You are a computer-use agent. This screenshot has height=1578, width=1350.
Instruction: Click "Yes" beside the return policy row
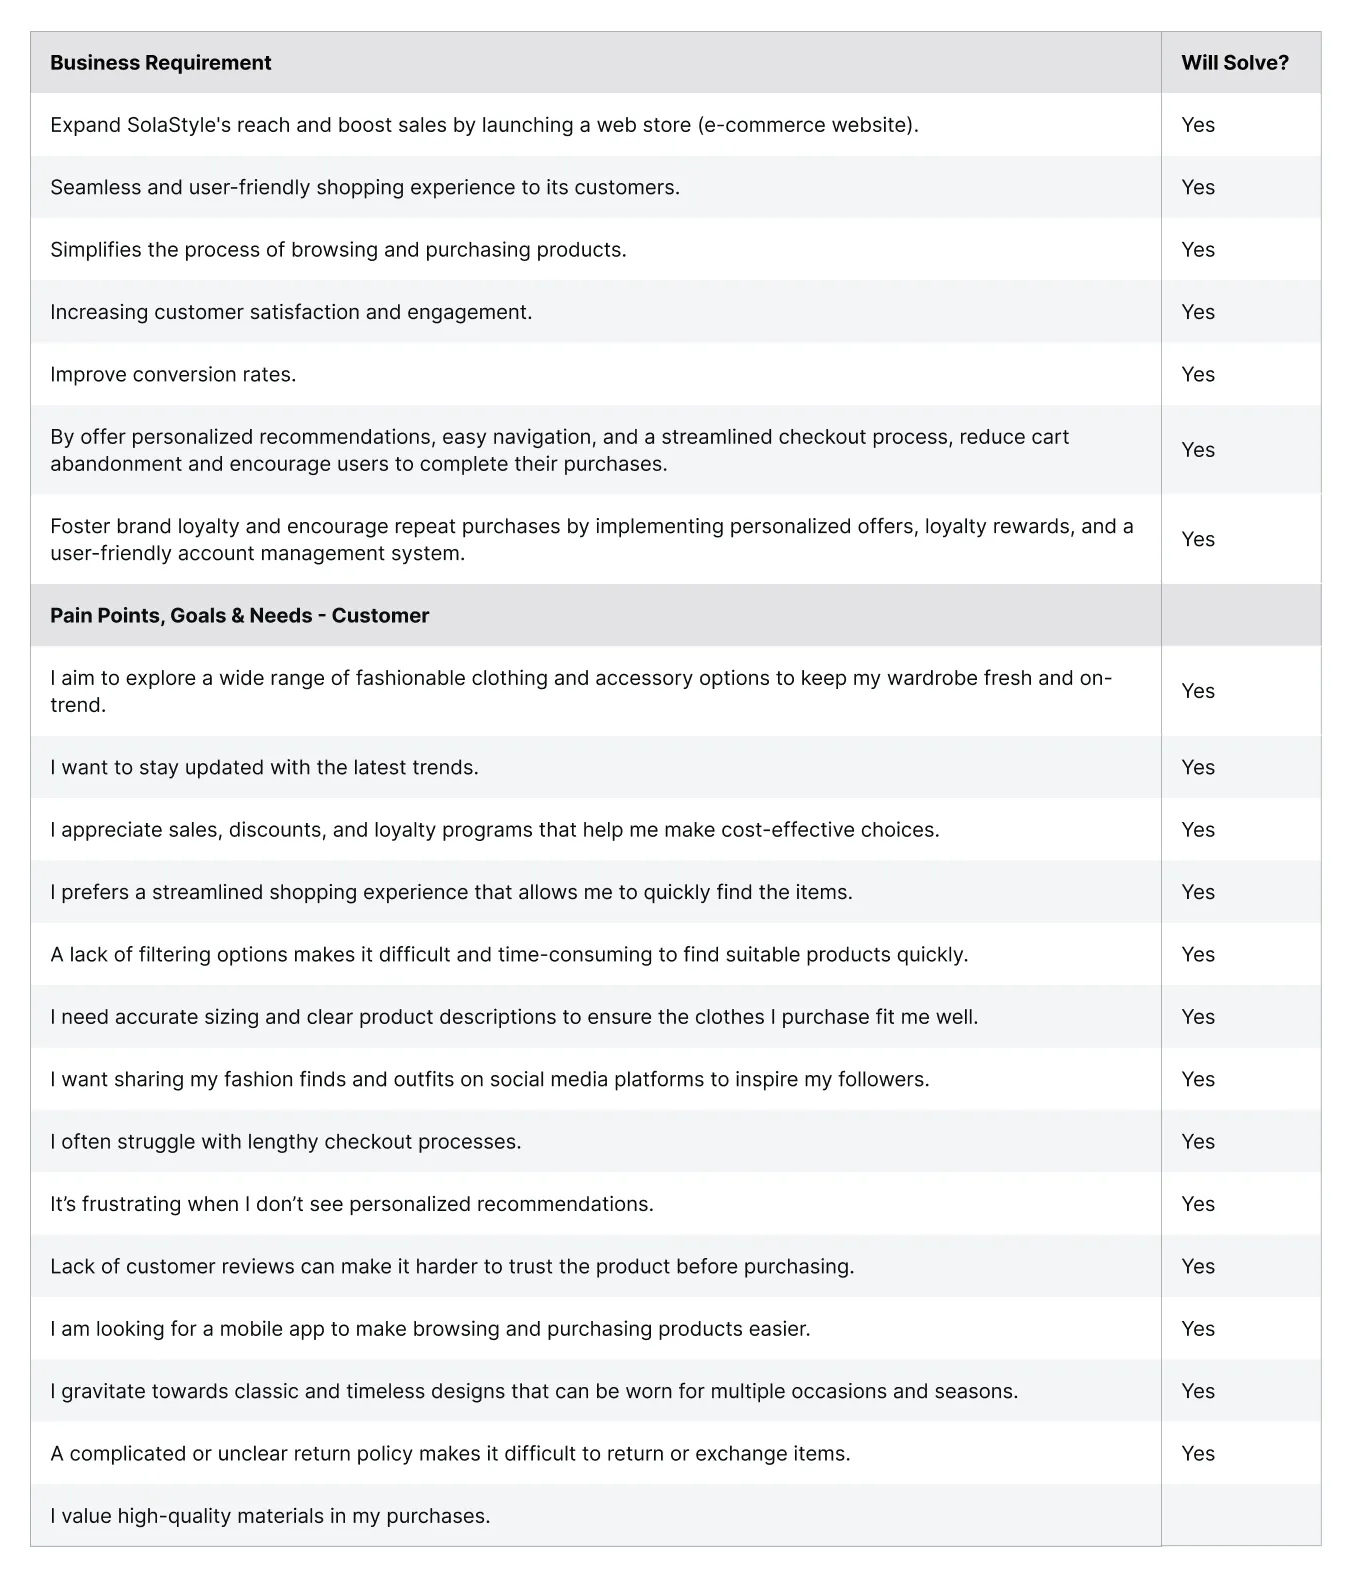[1197, 1454]
